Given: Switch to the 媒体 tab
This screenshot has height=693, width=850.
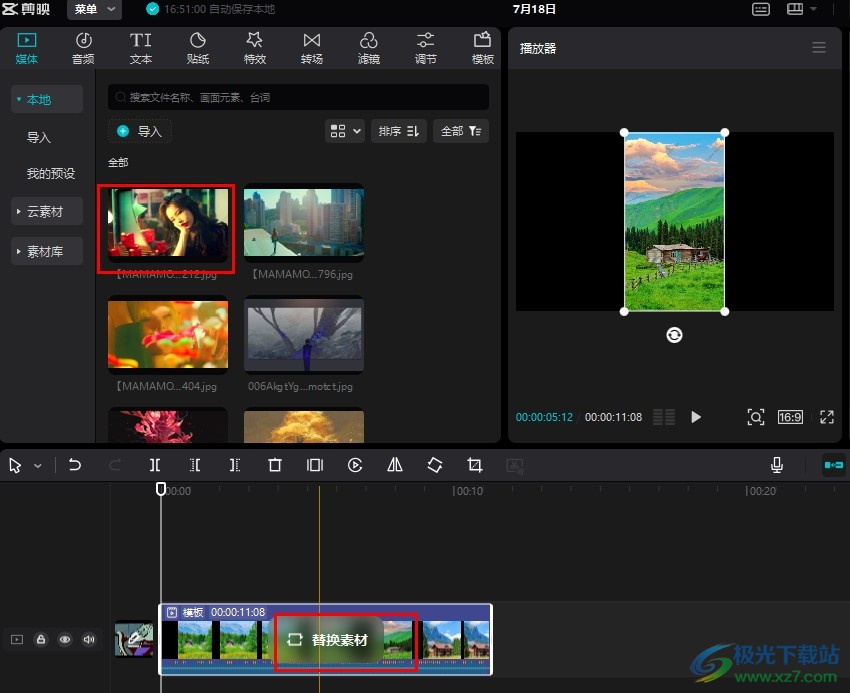Looking at the screenshot, I should (x=27, y=48).
